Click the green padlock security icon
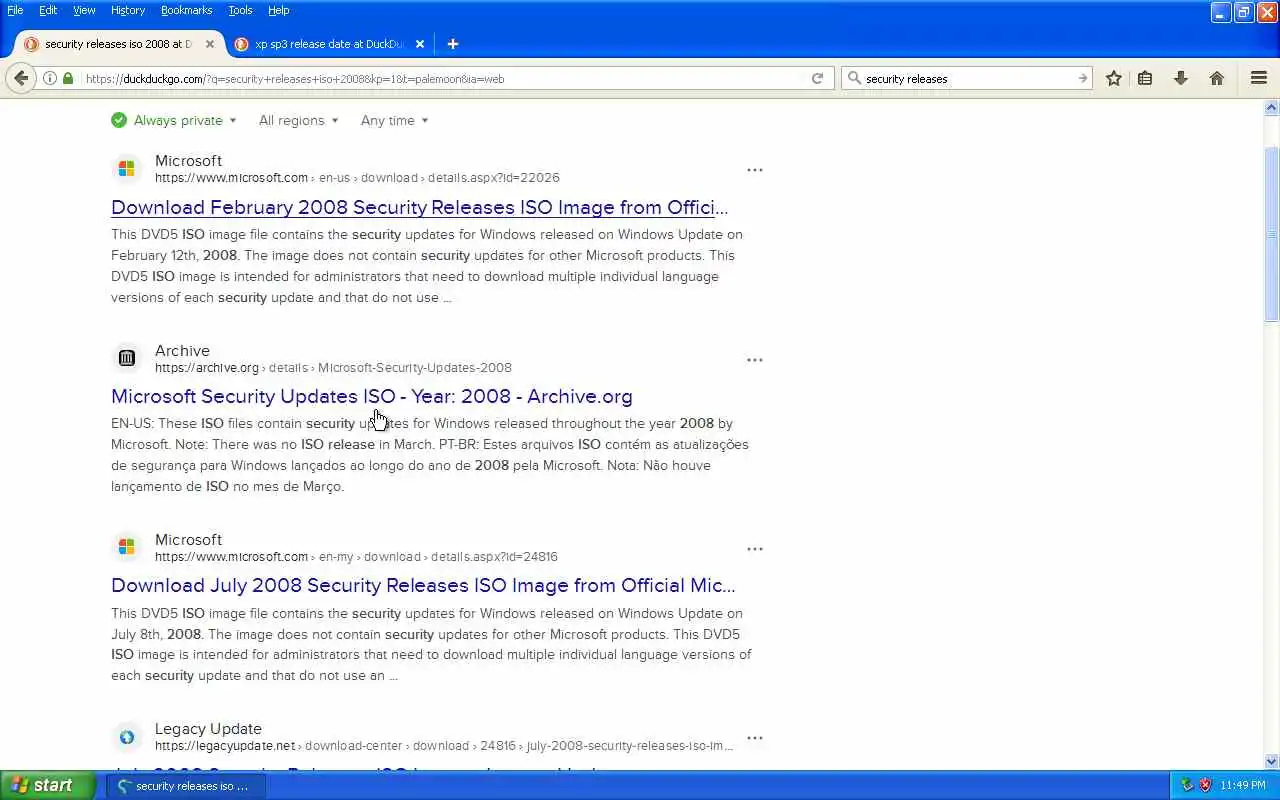The image size is (1280, 800). (68, 78)
